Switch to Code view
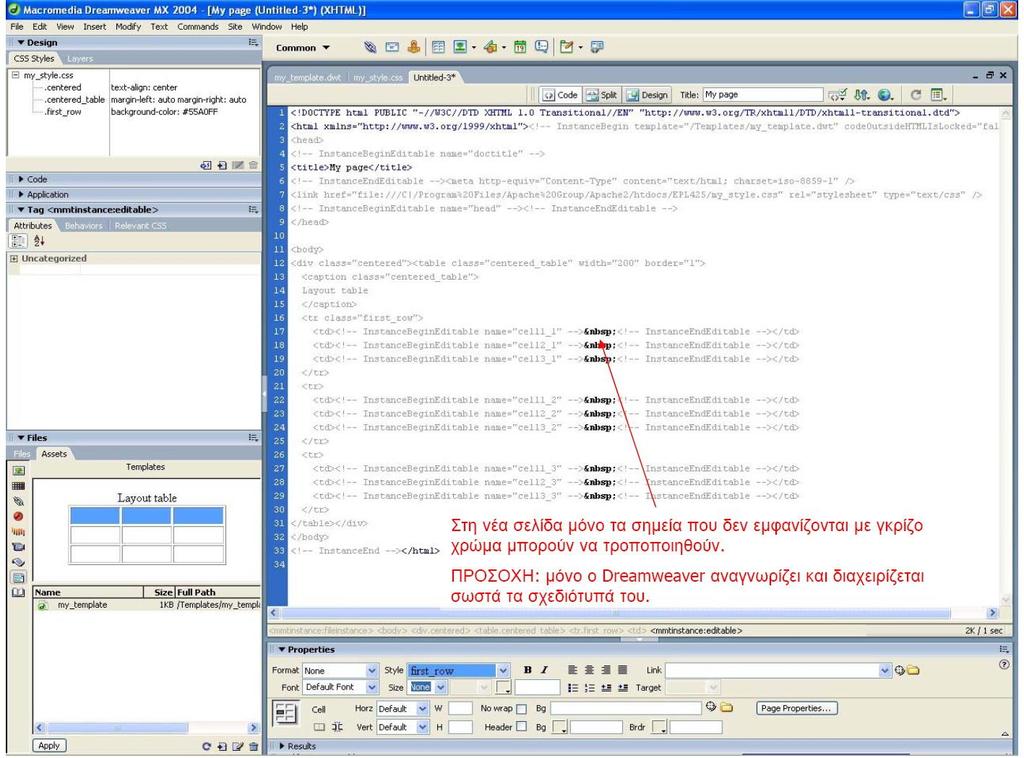This screenshot has width=1024, height=758. [560, 95]
